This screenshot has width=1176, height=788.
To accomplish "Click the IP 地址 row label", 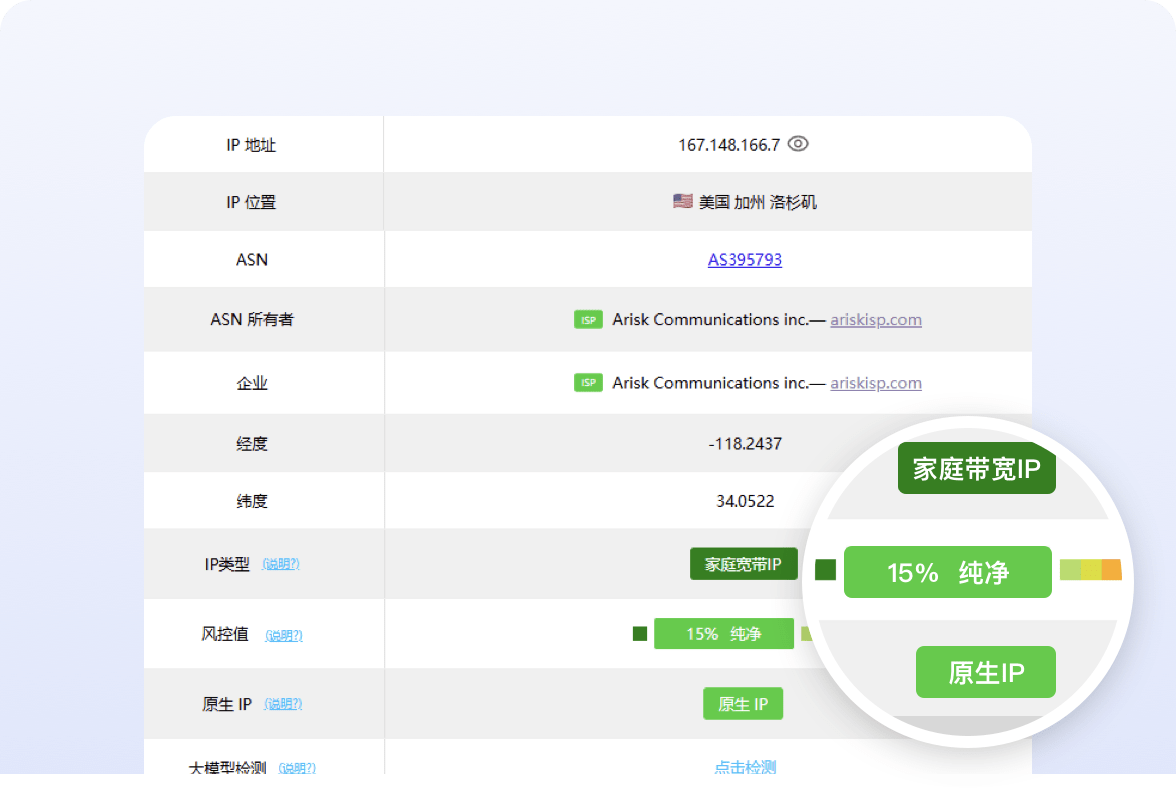I will [x=251, y=145].
